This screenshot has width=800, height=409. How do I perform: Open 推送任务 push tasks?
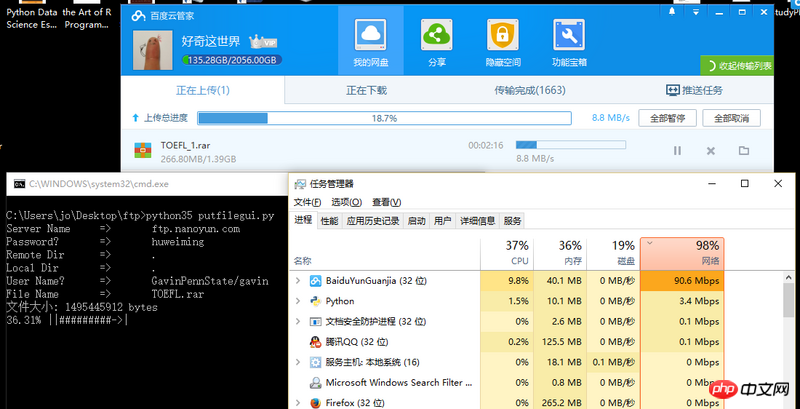tap(694, 91)
